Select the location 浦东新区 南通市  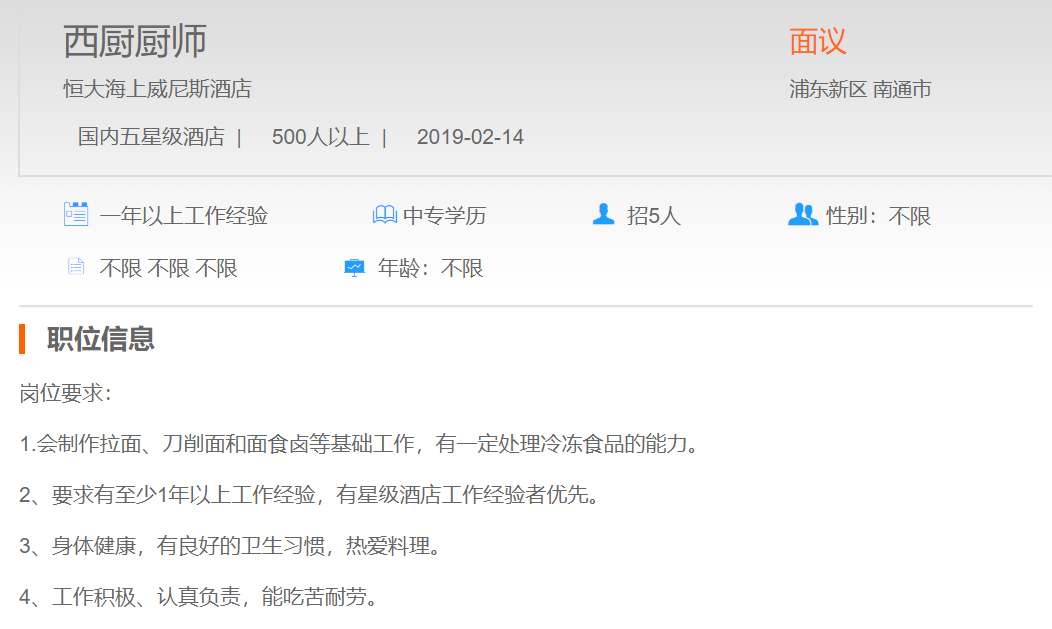pos(860,89)
